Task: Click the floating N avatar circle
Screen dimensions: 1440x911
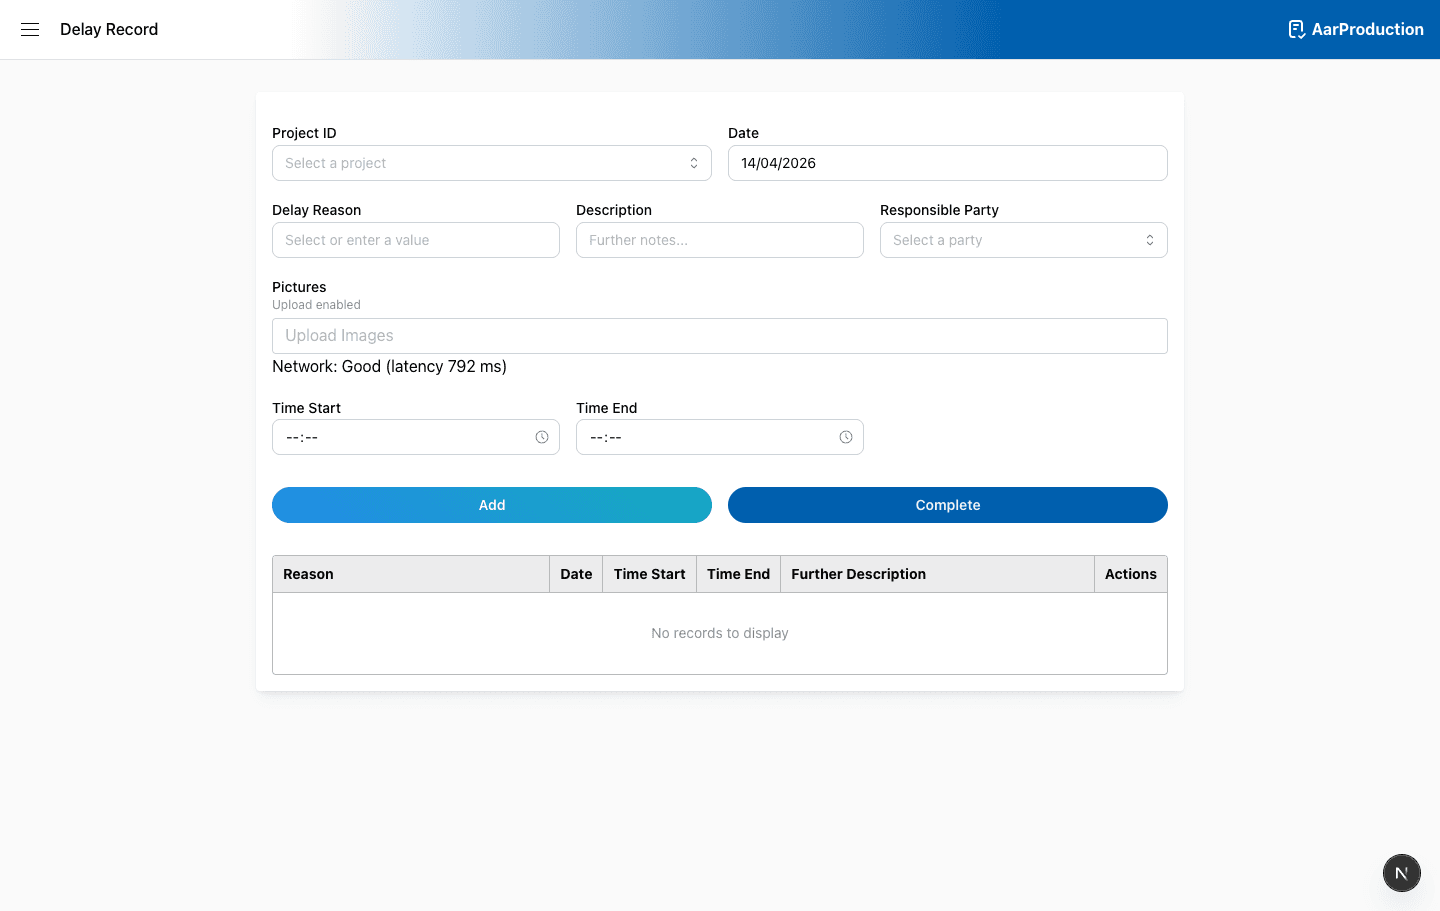Action: tap(1401, 872)
